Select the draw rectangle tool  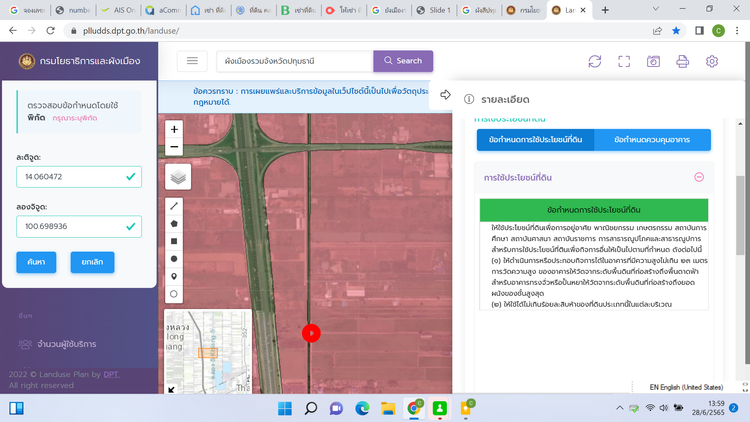coord(174,241)
